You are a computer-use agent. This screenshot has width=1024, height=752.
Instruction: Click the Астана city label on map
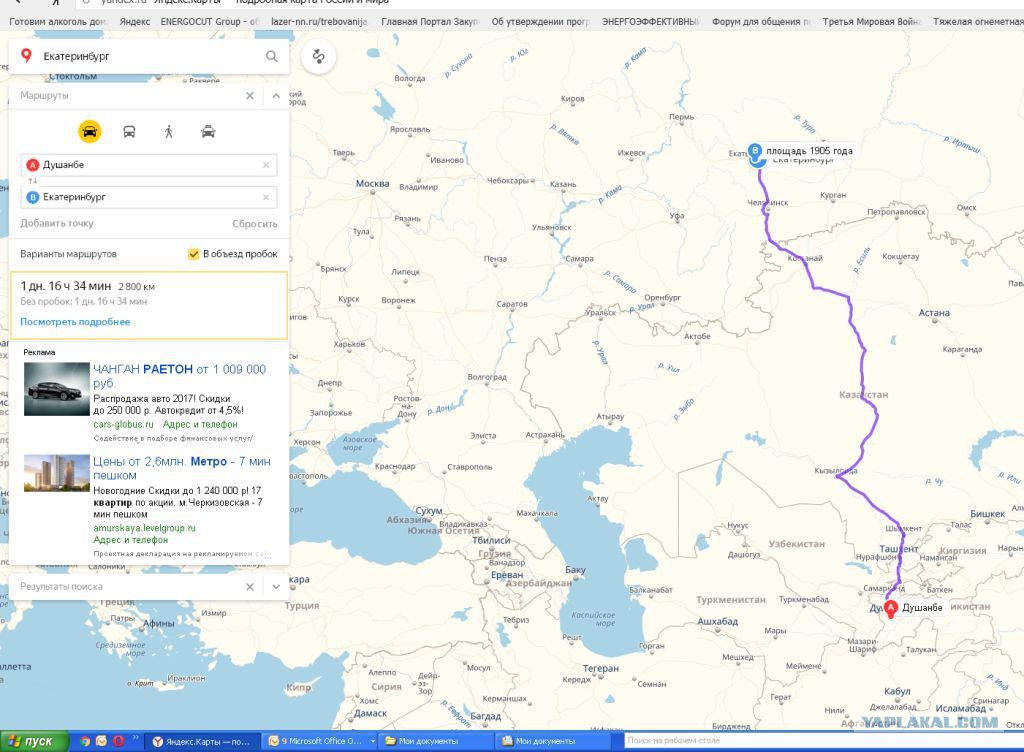pyautogui.click(x=934, y=313)
